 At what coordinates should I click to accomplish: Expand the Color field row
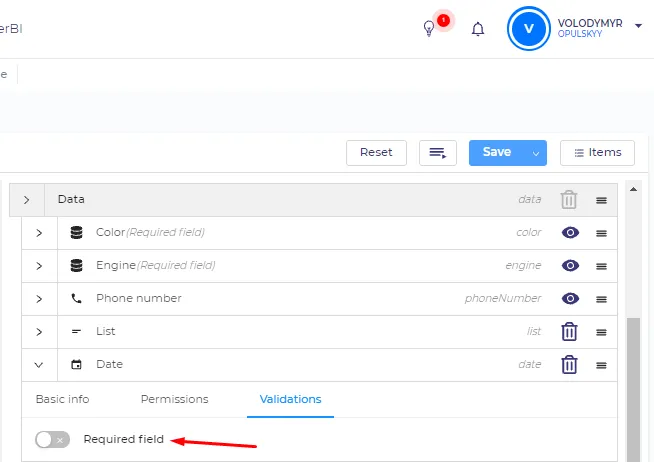point(39,233)
